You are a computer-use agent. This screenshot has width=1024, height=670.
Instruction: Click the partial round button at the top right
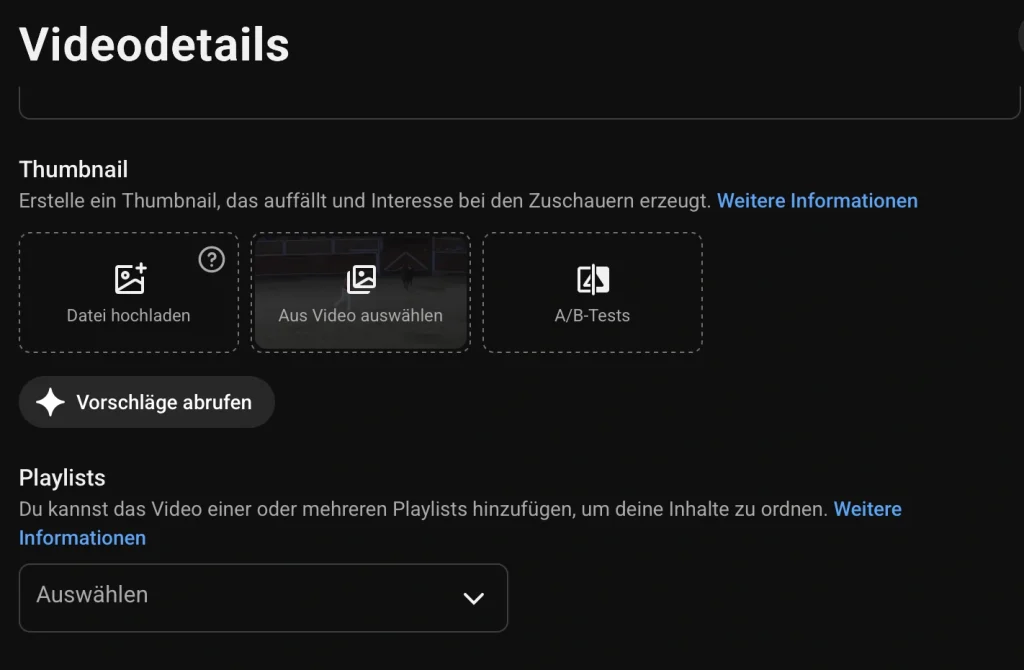tap(1021, 38)
